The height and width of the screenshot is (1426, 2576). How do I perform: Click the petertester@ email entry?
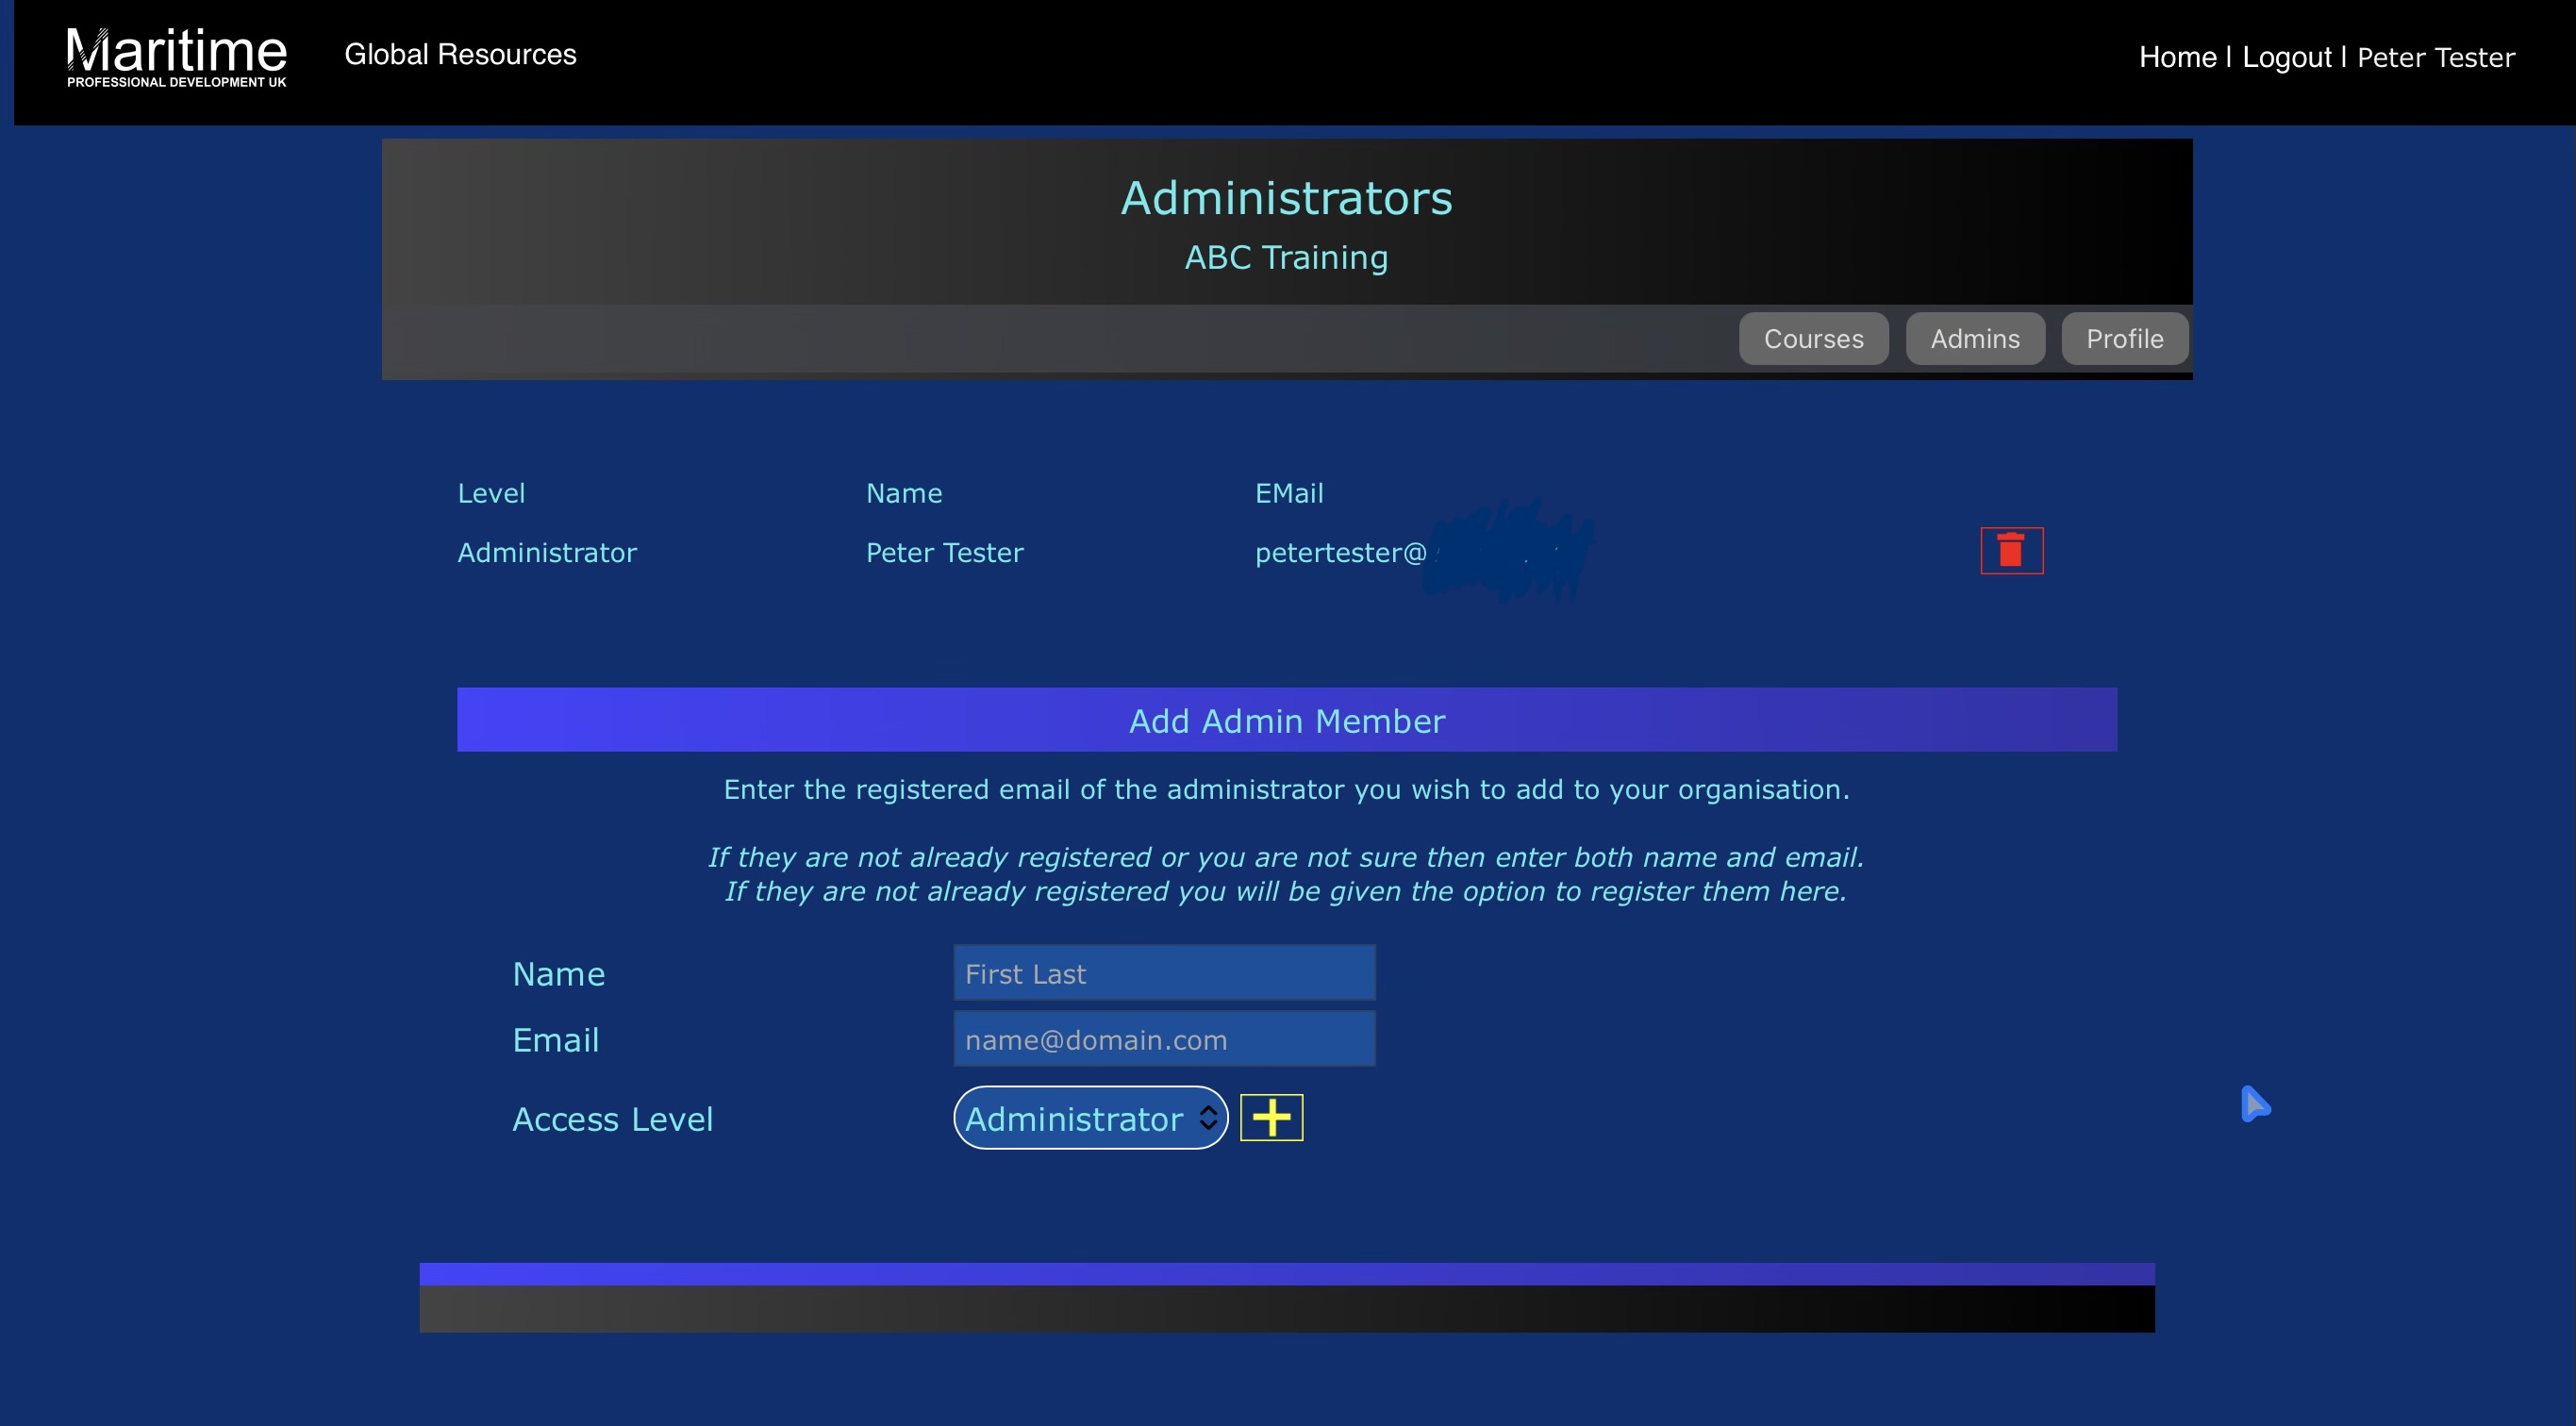click(1340, 553)
